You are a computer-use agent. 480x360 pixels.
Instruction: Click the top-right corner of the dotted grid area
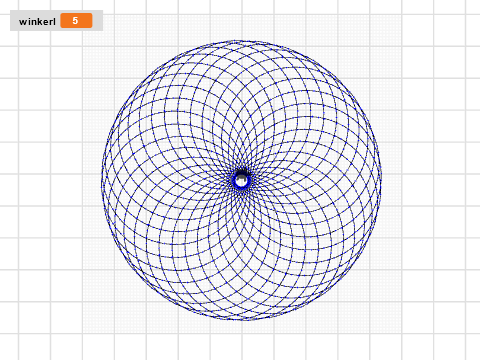click(x=401, y=15)
